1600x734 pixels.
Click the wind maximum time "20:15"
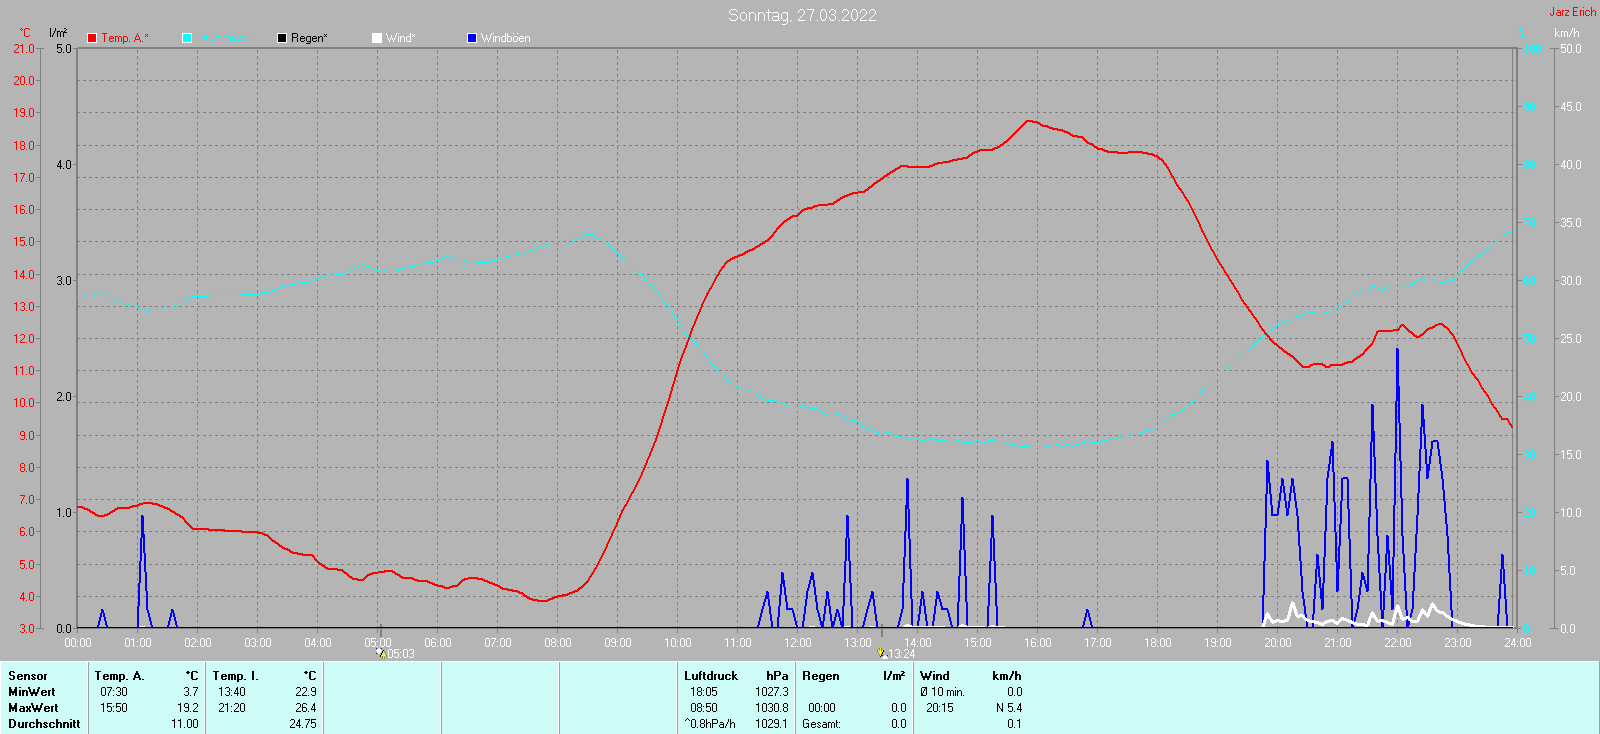940,708
